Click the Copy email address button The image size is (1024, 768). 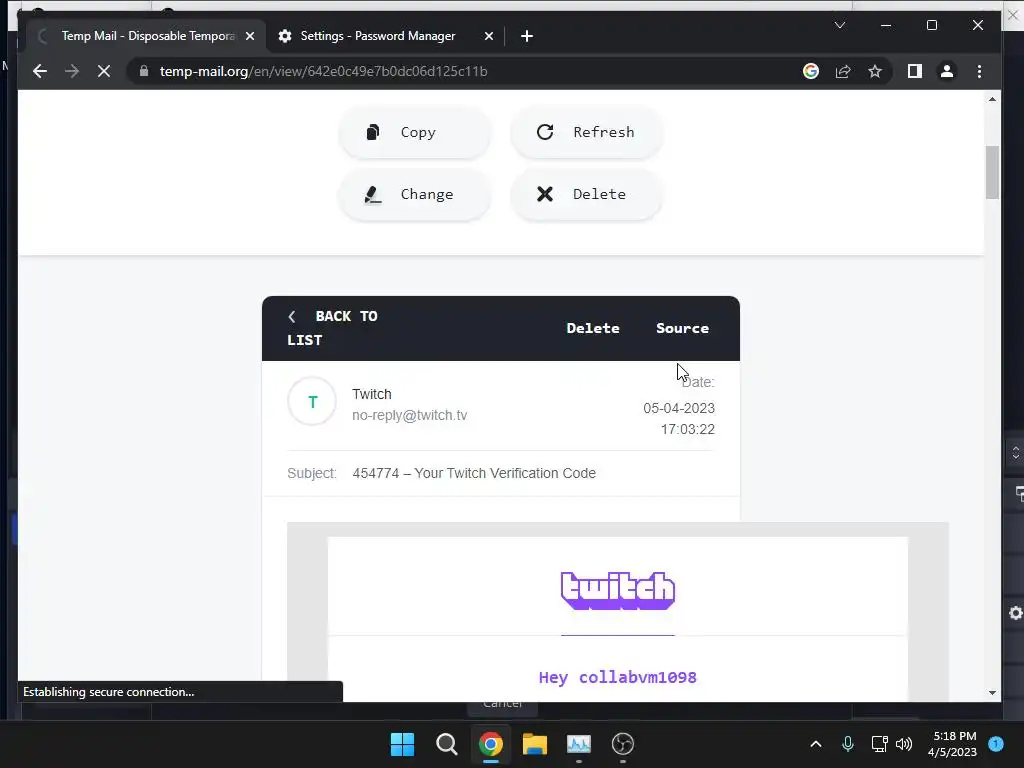pos(415,132)
